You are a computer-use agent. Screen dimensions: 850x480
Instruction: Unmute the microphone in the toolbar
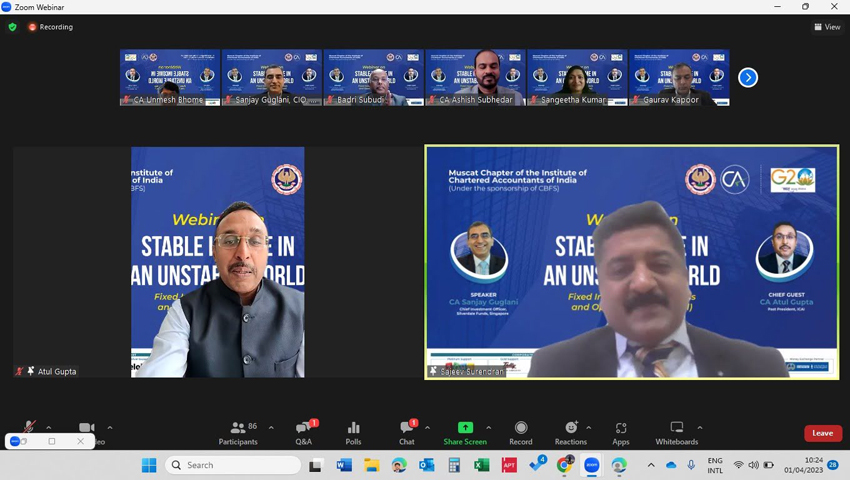[29, 428]
